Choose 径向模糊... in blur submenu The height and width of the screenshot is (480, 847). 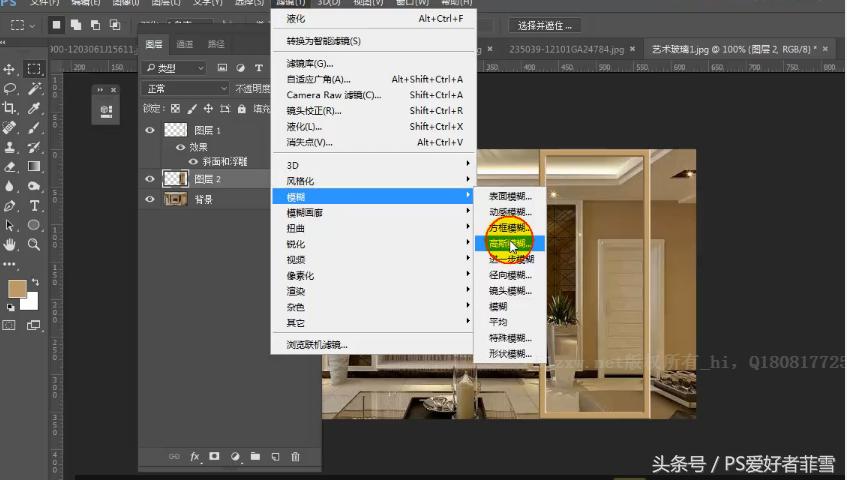(x=510, y=275)
